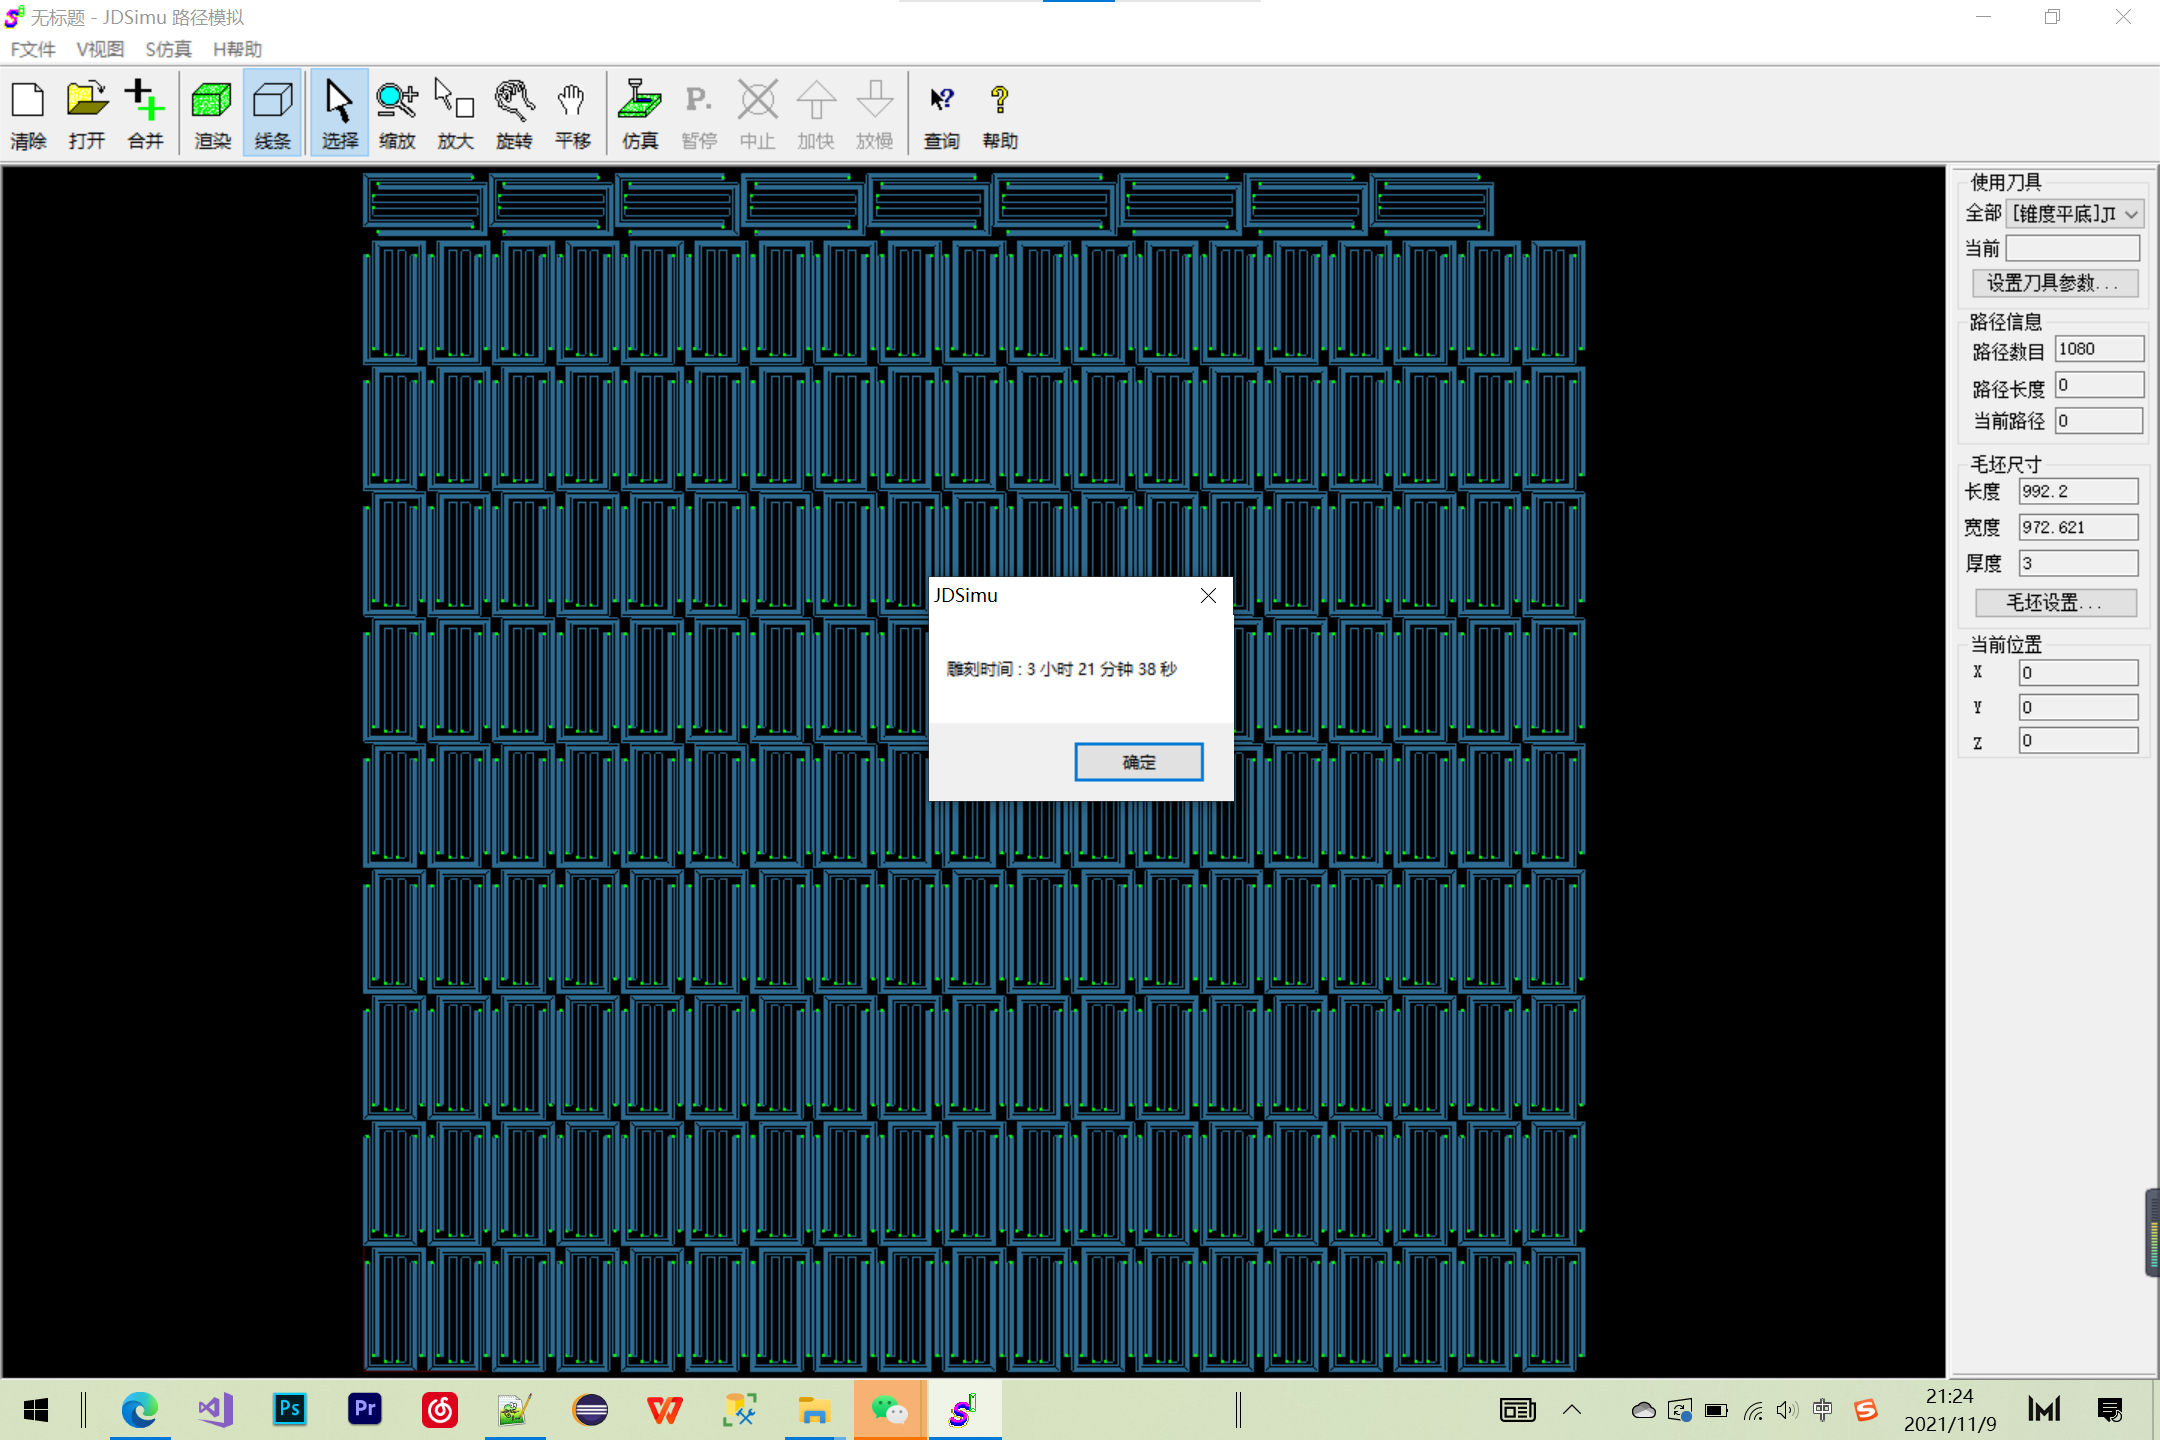Image resolution: width=2160 pixels, height=1440 pixels.
Task: Open the F文件 menu
Action: (x=33, y=49)
